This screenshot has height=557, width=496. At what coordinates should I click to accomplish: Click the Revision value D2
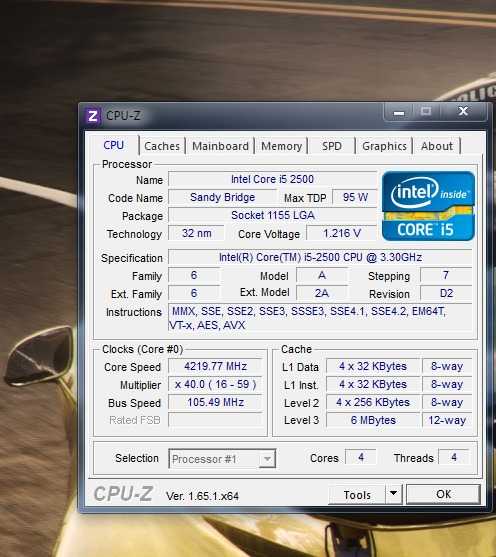[x=446, y=293]
